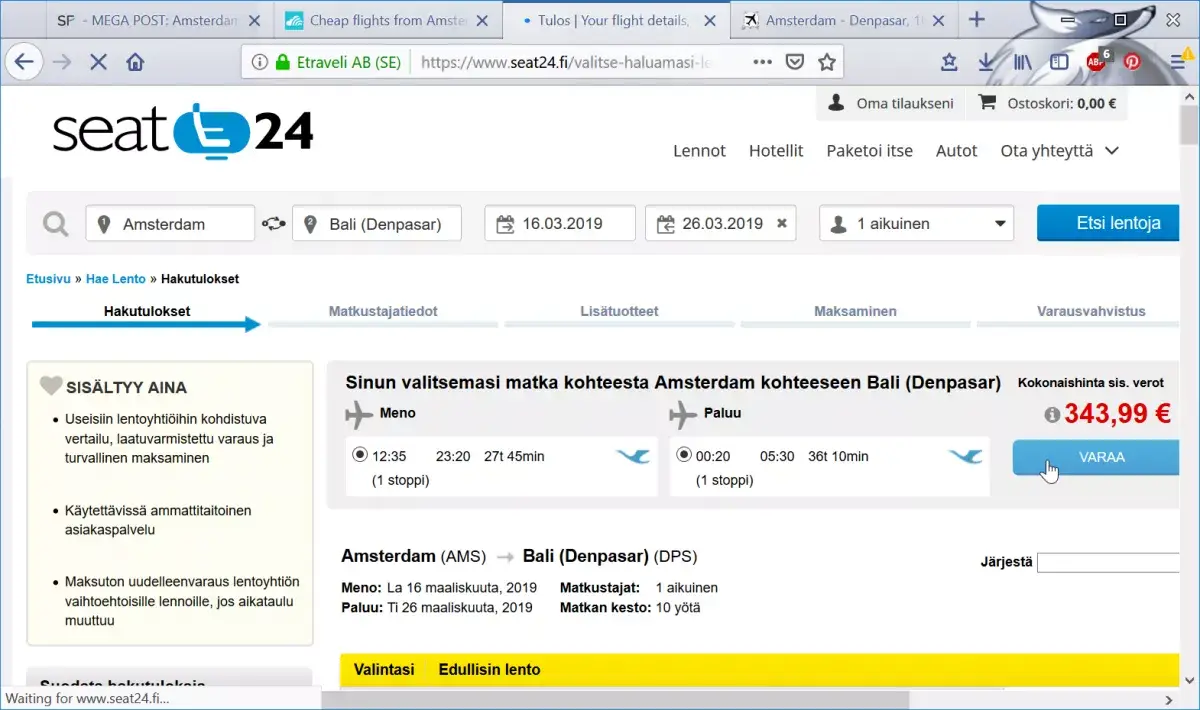Open the Järjestä sort dropdown
The image size is (1200, 710).
coord(1108,562)
